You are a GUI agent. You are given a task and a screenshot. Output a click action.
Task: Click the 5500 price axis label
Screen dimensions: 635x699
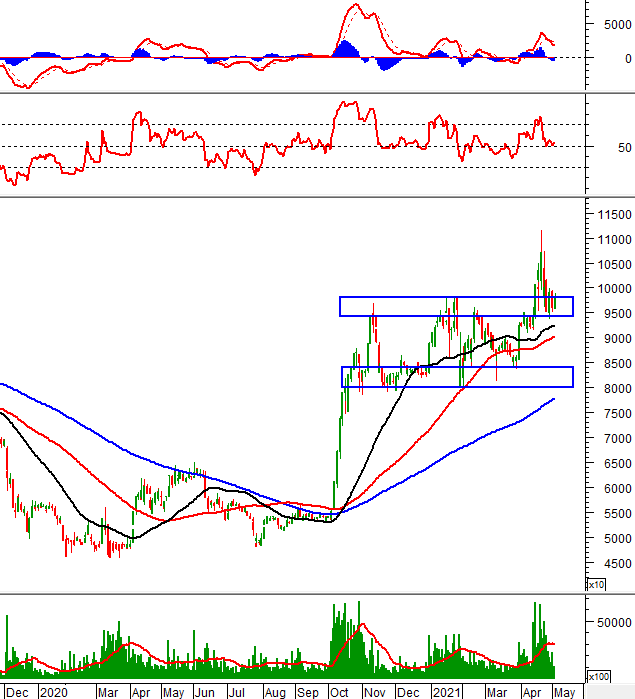click(618, 514)
